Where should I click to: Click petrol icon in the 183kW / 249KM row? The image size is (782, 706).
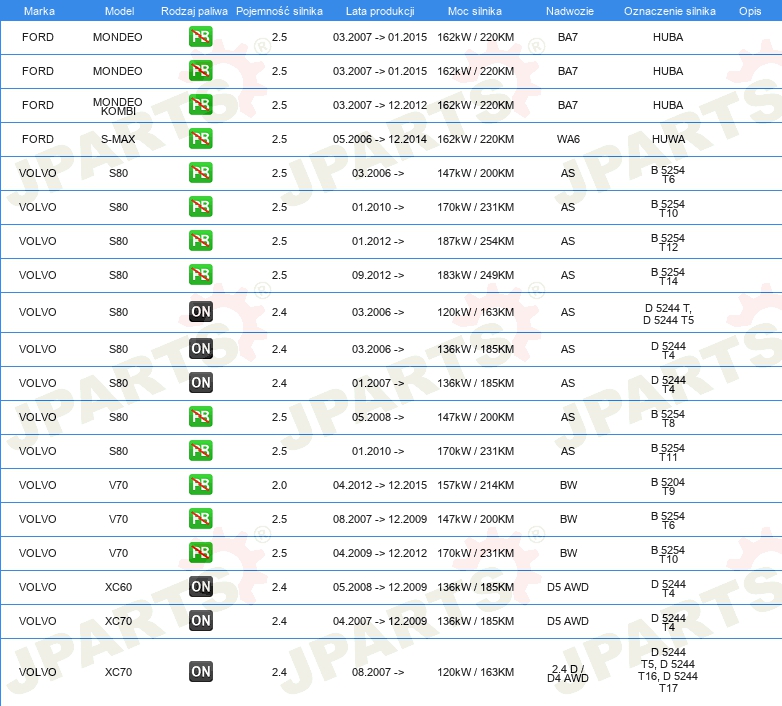click(x=200, y=274)
